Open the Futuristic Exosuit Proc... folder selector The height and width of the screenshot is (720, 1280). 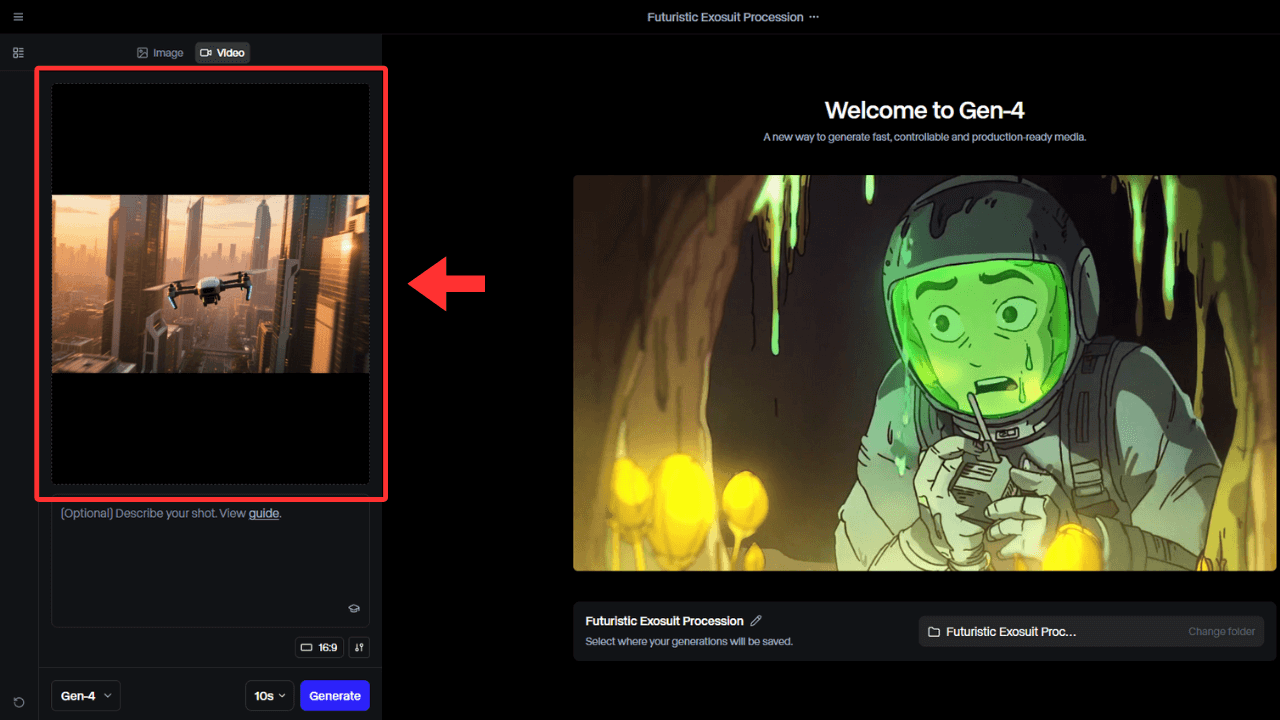pos(1091,632)
